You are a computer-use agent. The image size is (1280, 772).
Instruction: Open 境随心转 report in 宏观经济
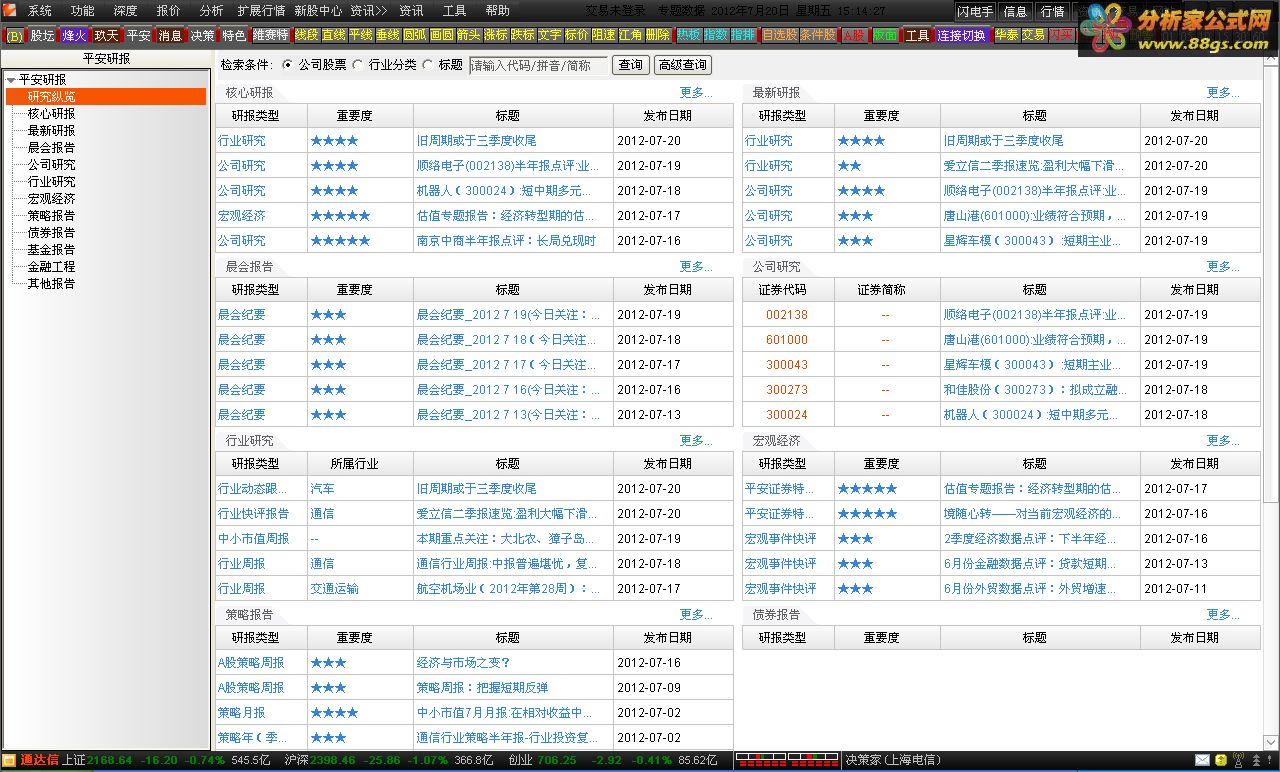coord(1032,514)
